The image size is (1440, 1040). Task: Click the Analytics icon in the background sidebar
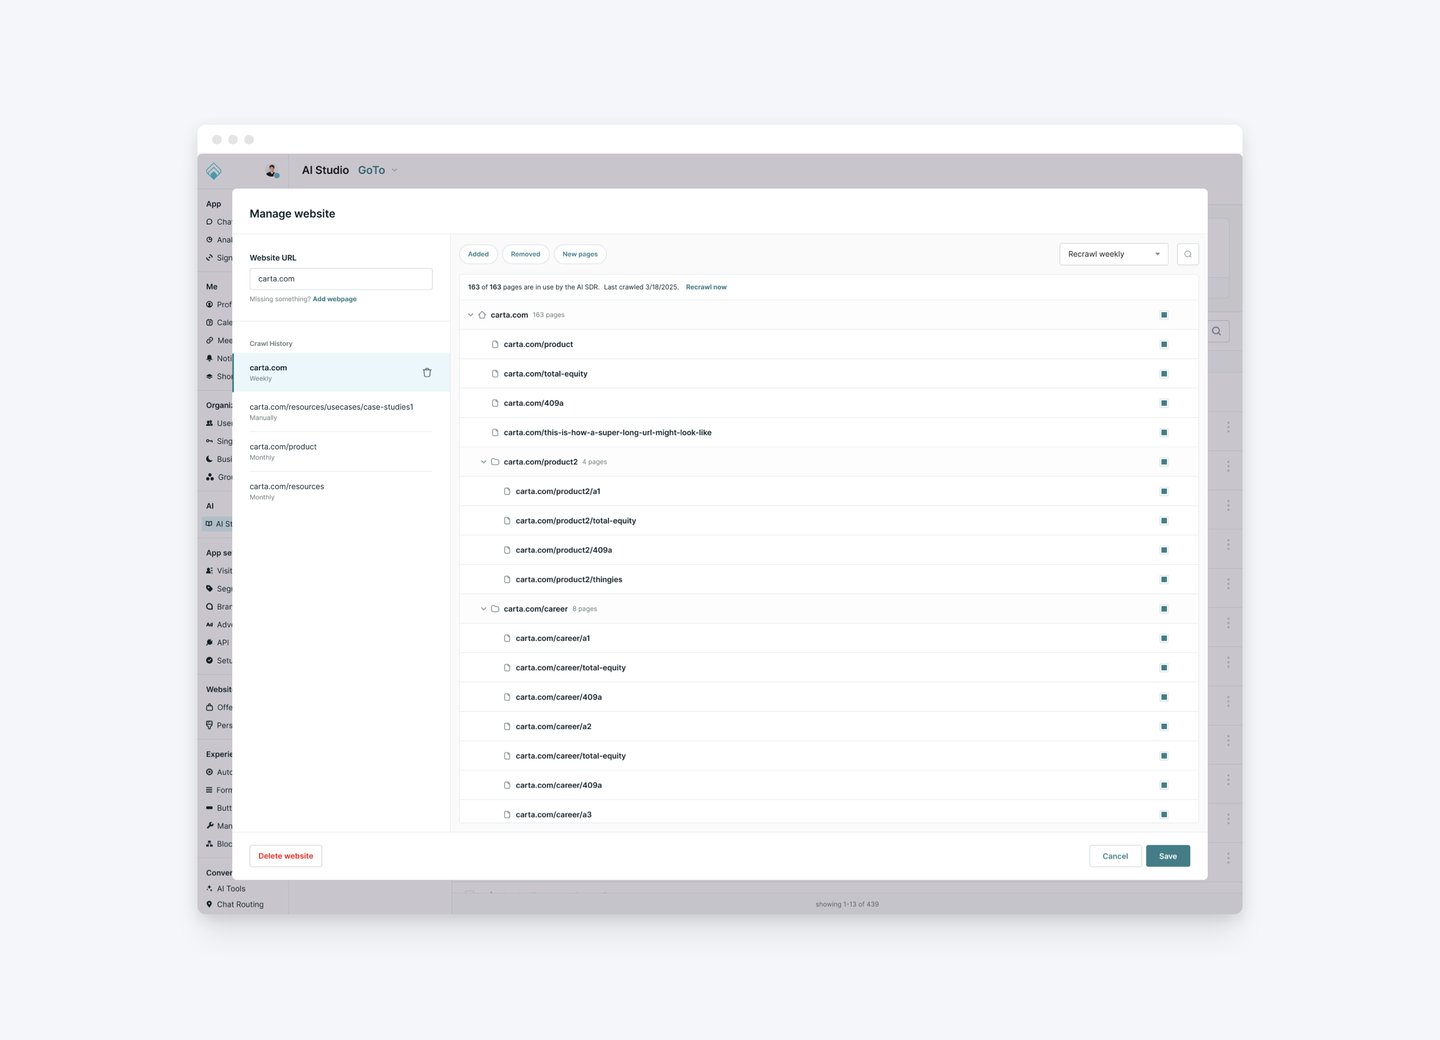[x=210, y=240]
